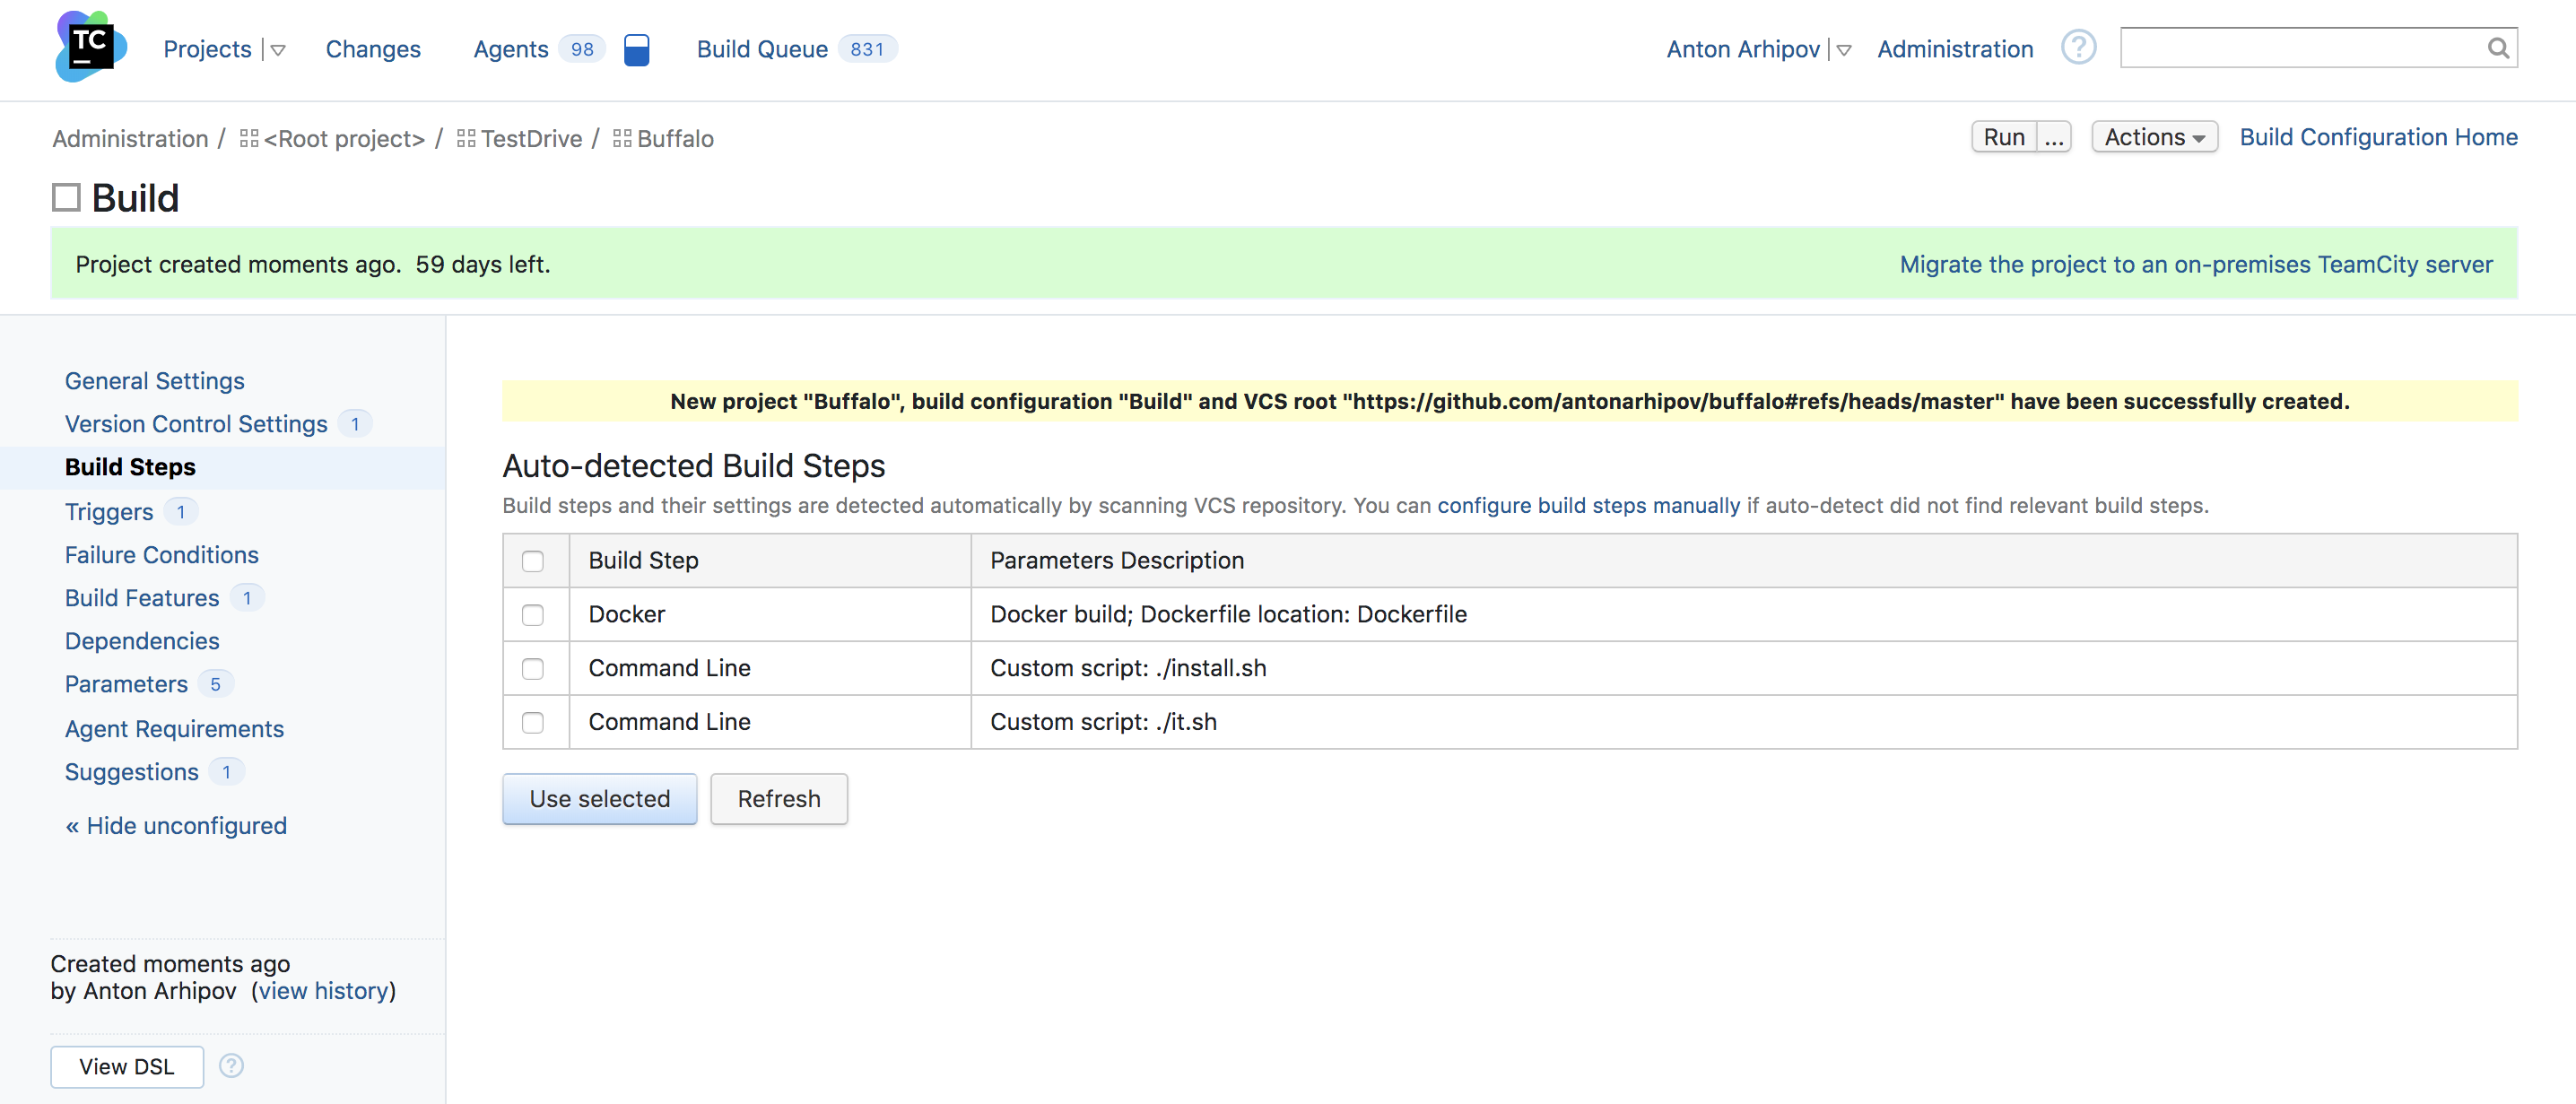Click the TeamCity logo icon
This screenshot has width=2576, height=1104.
(x=91, y=47)
